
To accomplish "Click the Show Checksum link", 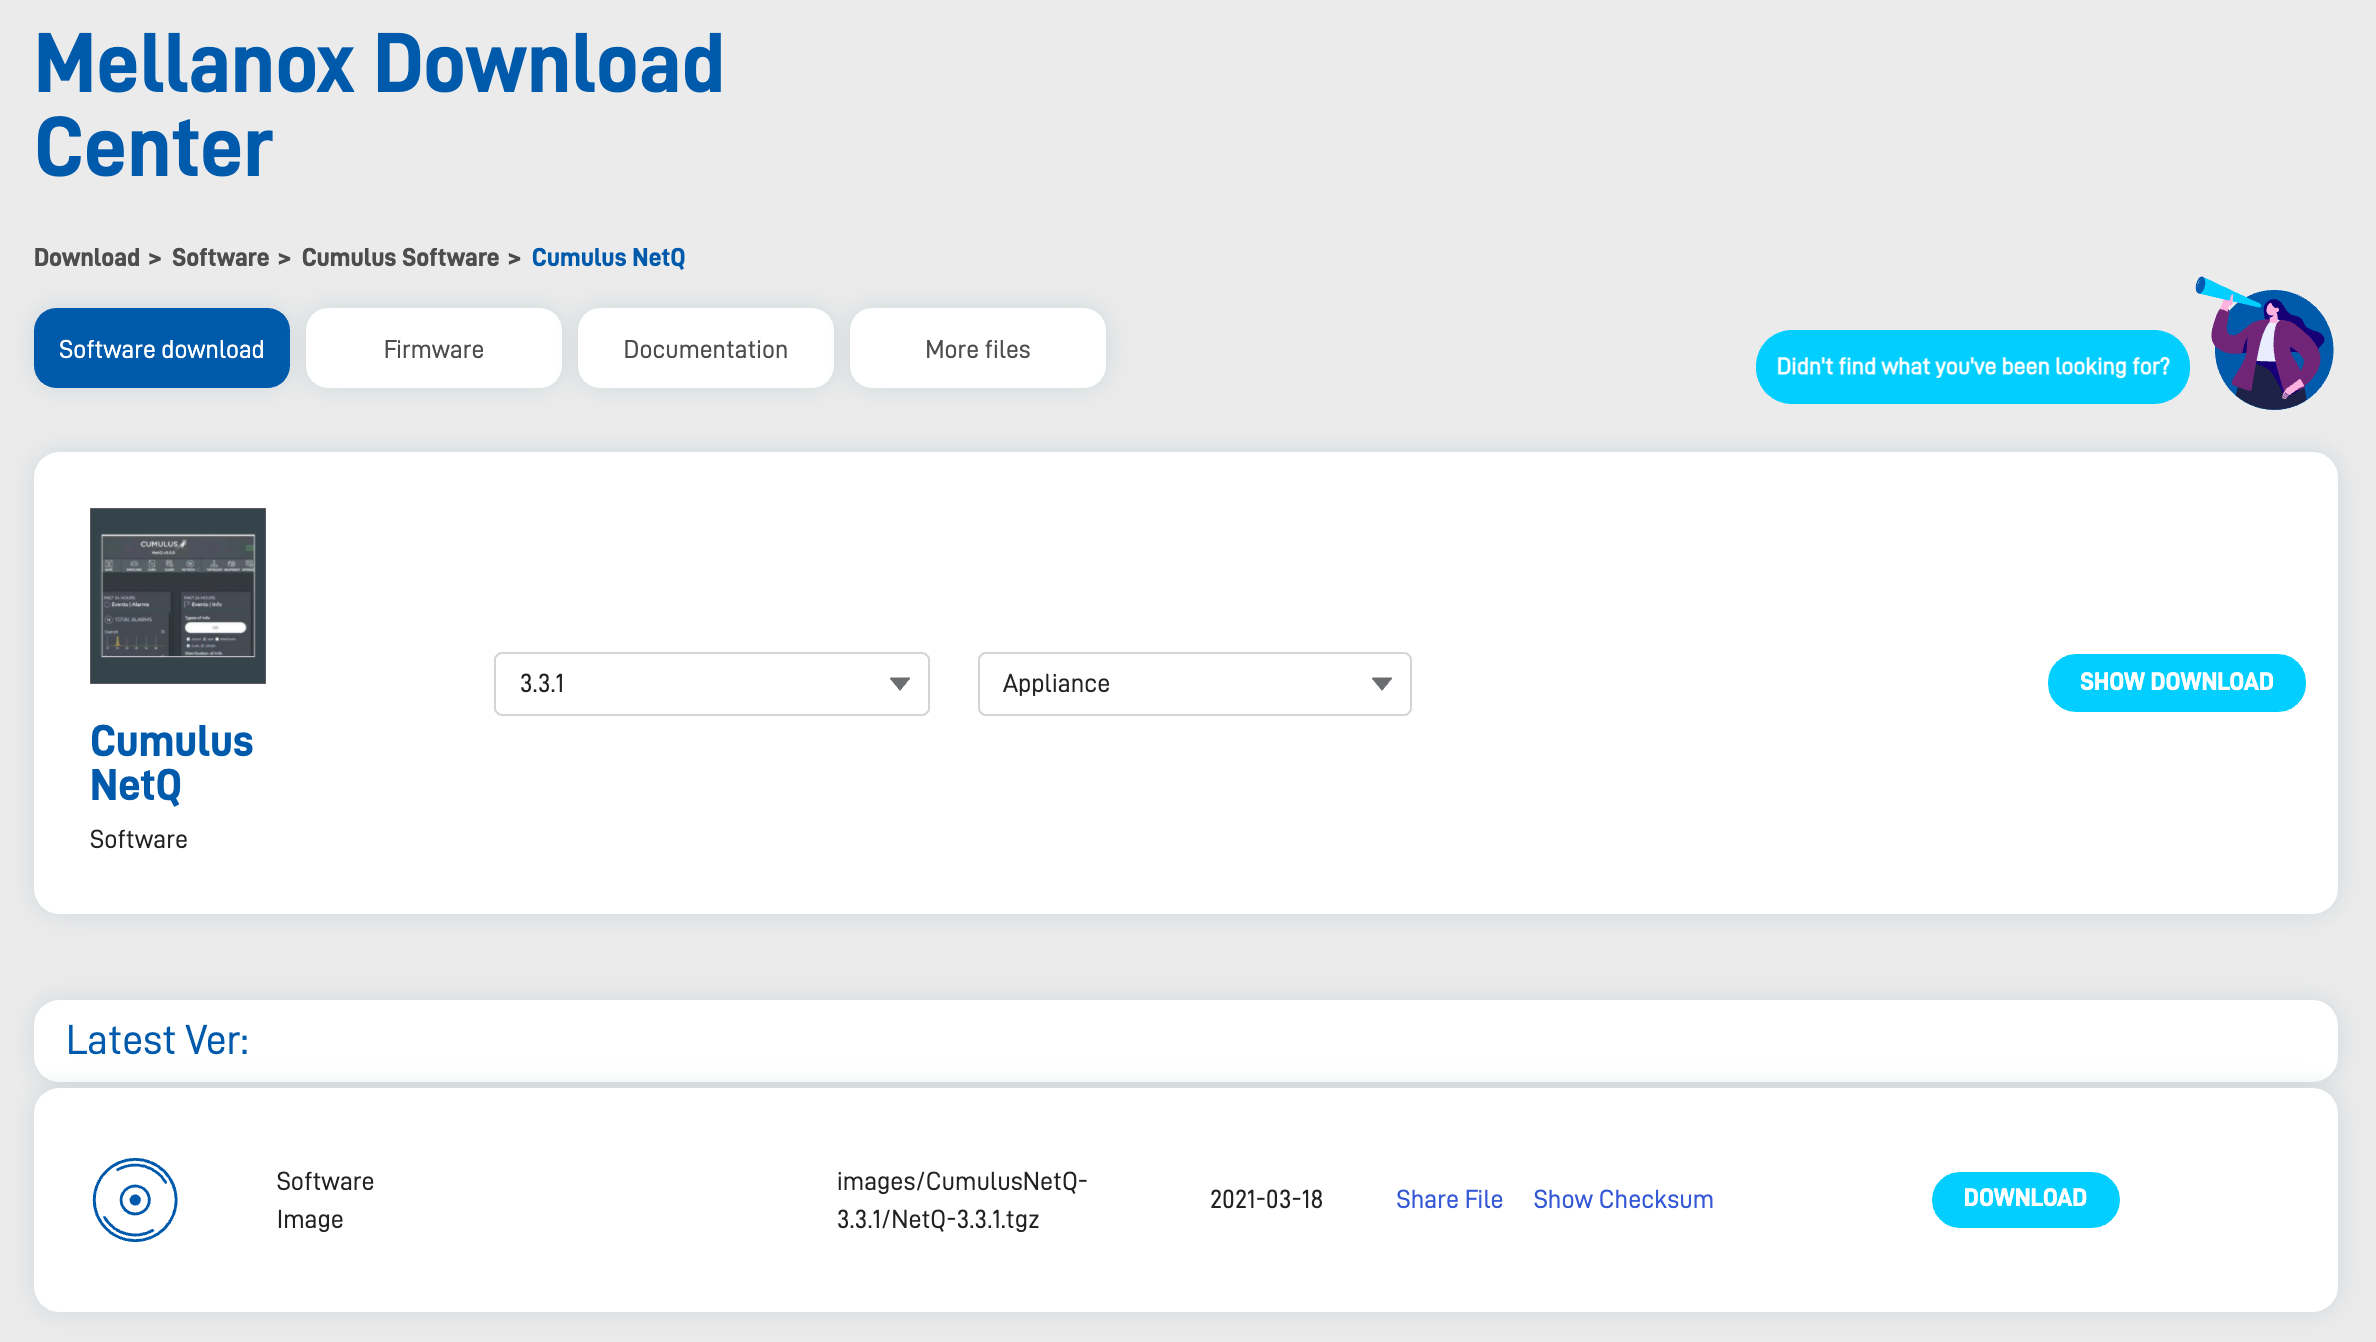I will [x=1623, y=1199].
